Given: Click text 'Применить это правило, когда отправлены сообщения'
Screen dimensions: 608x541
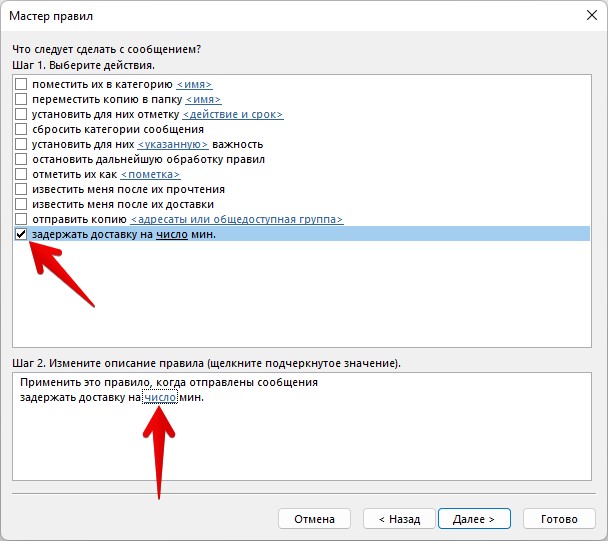Looking at the screenshot, I should click(x=169, y=382).
